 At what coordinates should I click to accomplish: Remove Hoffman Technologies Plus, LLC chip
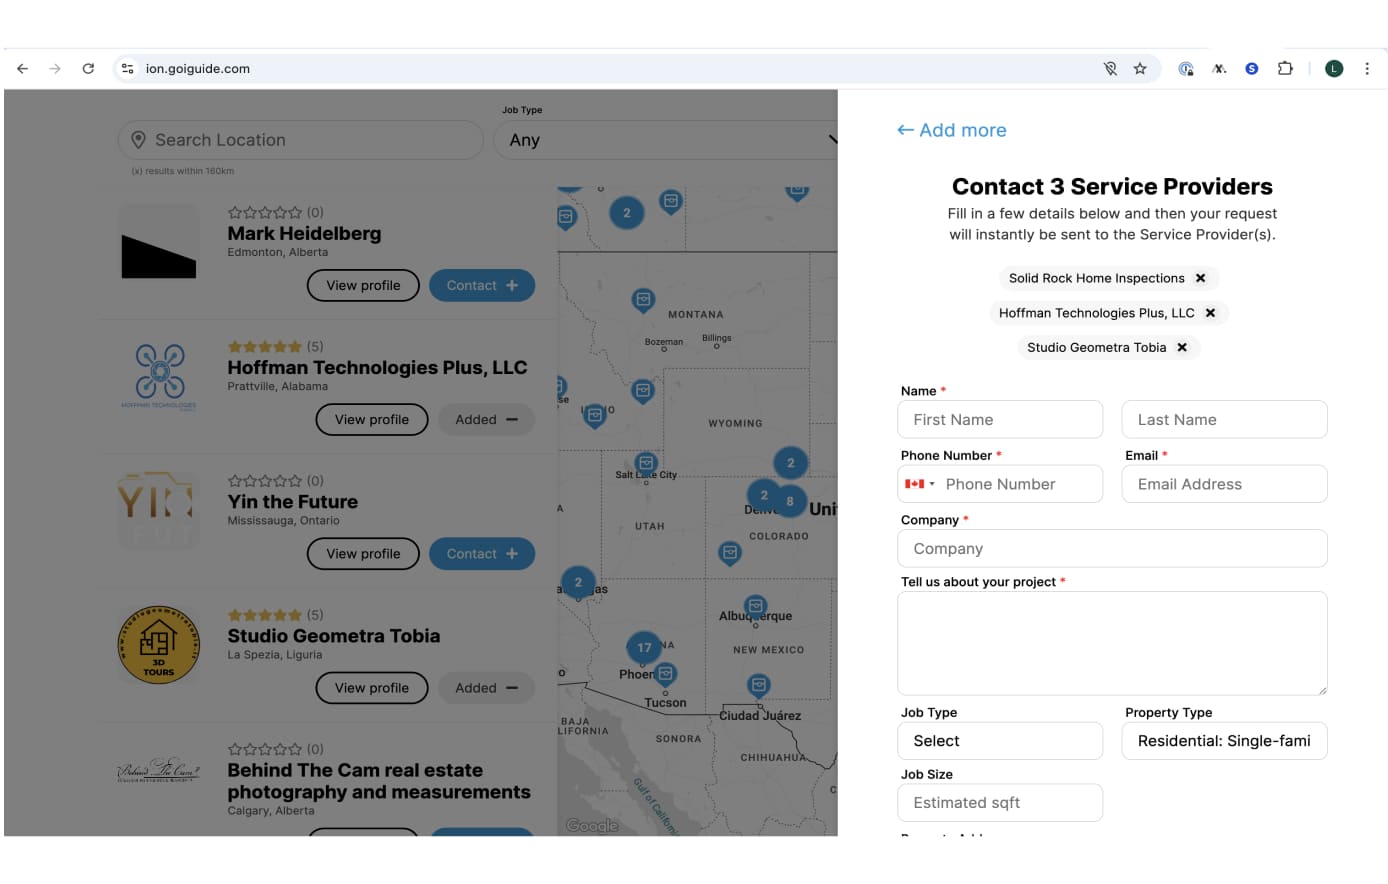point(1210,313)
